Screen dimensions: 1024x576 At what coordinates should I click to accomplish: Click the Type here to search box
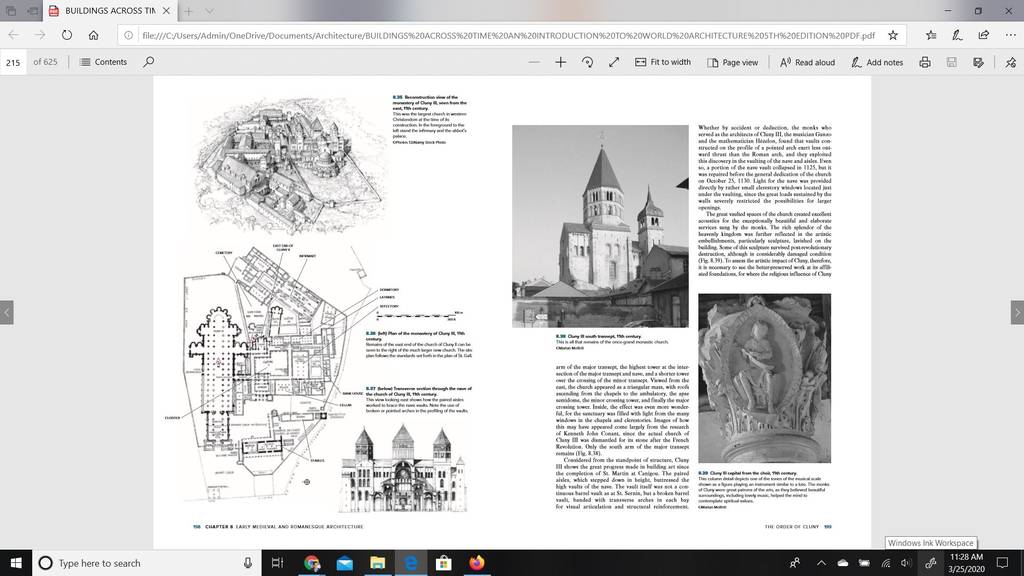147,563
